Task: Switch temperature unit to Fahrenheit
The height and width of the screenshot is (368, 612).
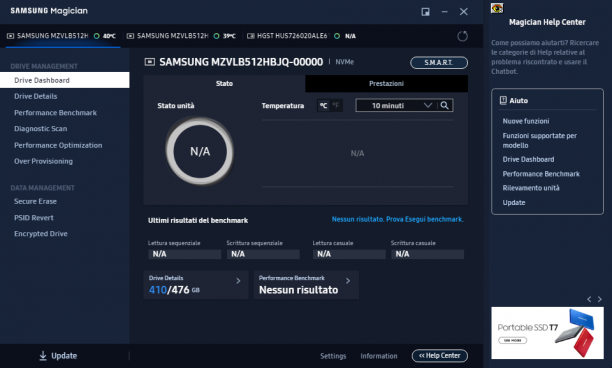Action: (336, 105)
